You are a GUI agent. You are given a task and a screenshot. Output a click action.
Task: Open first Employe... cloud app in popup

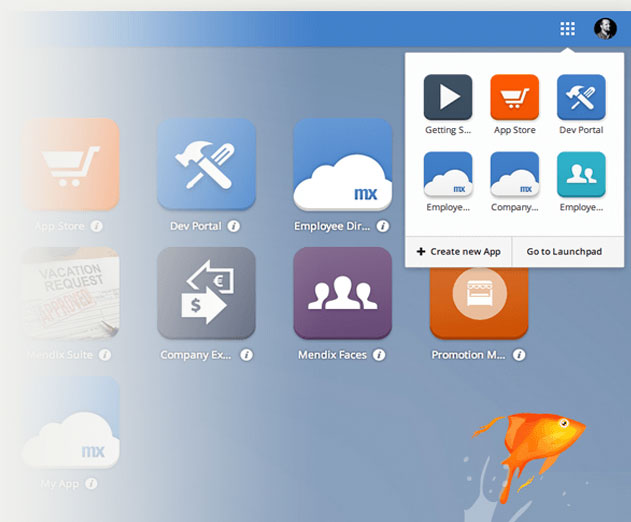pos(447,174)
